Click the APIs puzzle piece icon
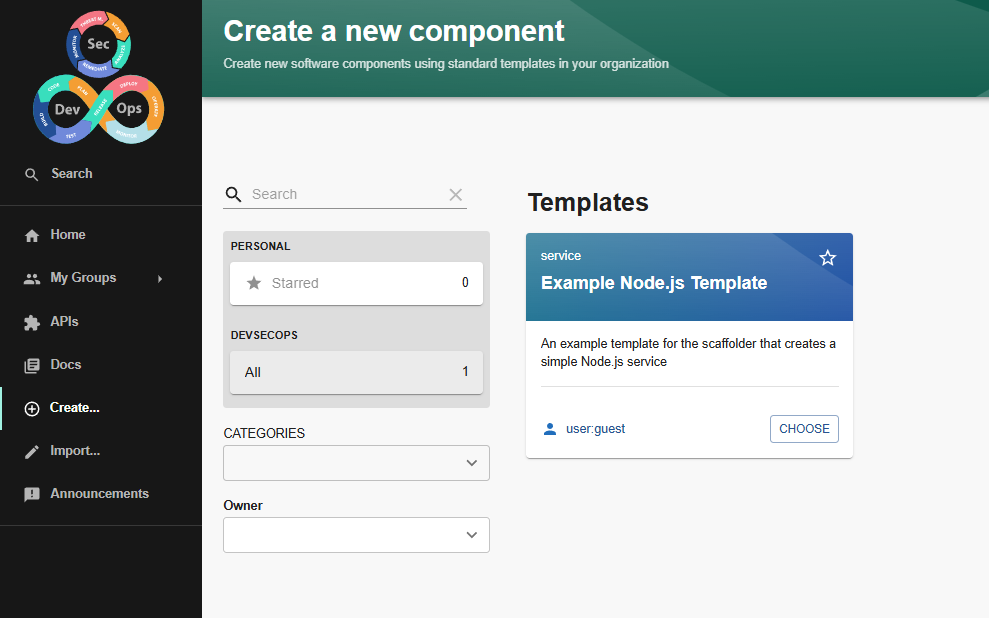The width and height of the screenshot is (989, 618). pos(32,322)
